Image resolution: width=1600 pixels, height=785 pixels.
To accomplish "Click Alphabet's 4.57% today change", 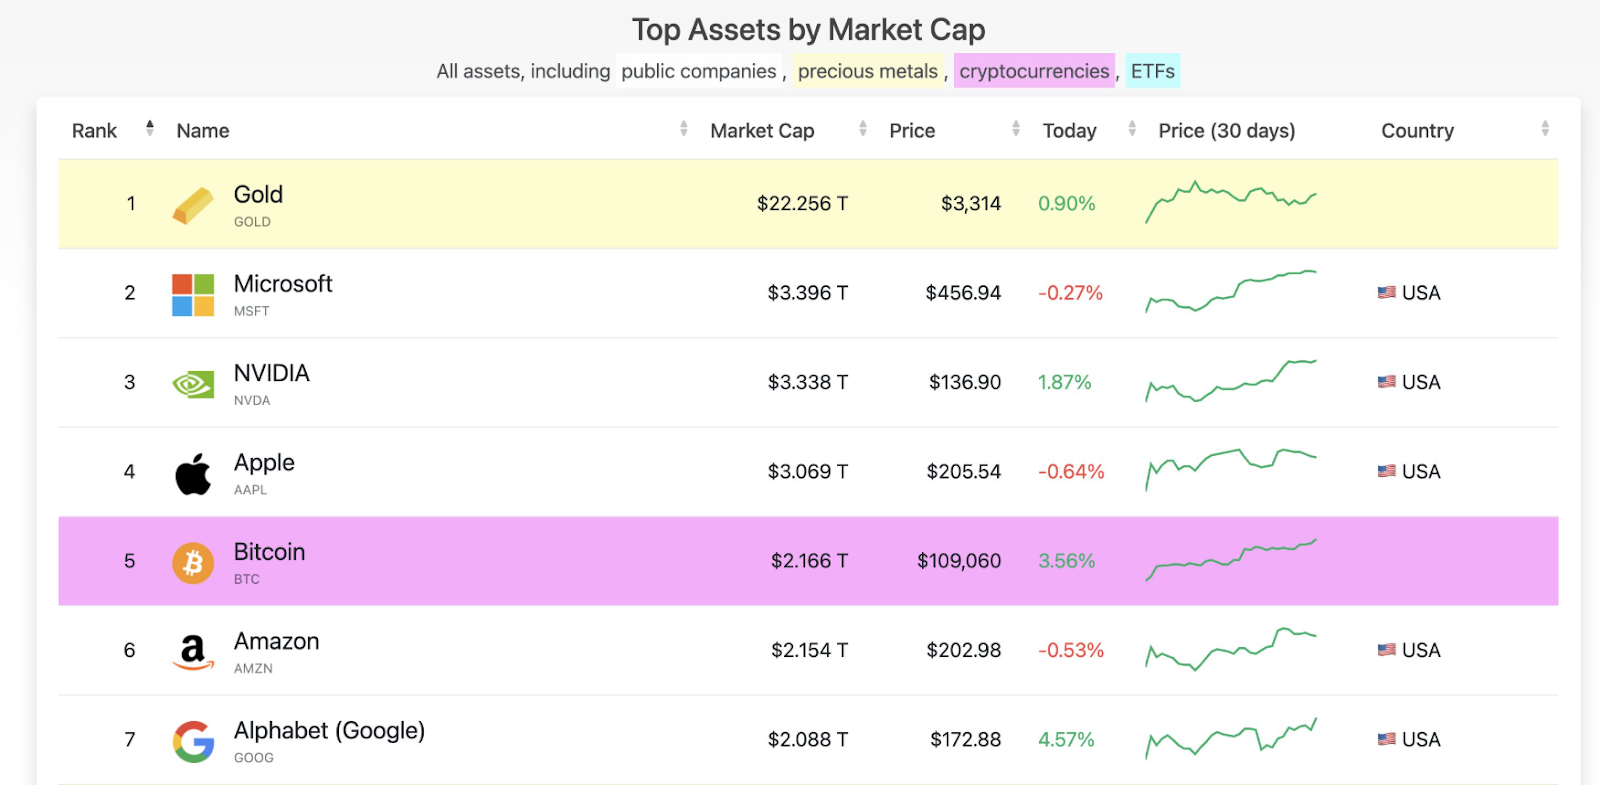I will click(x=1066, y=740).
